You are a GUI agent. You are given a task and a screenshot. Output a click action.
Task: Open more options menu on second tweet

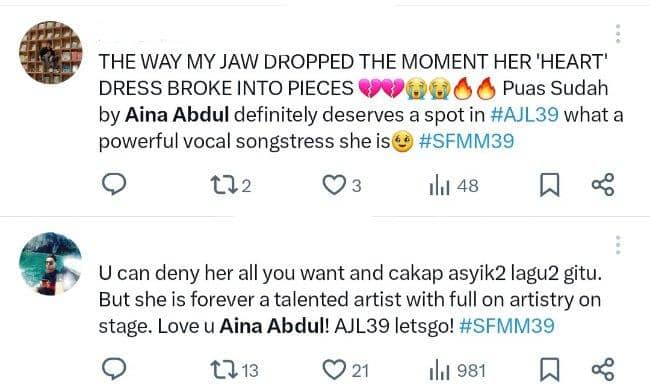point(618,245)
